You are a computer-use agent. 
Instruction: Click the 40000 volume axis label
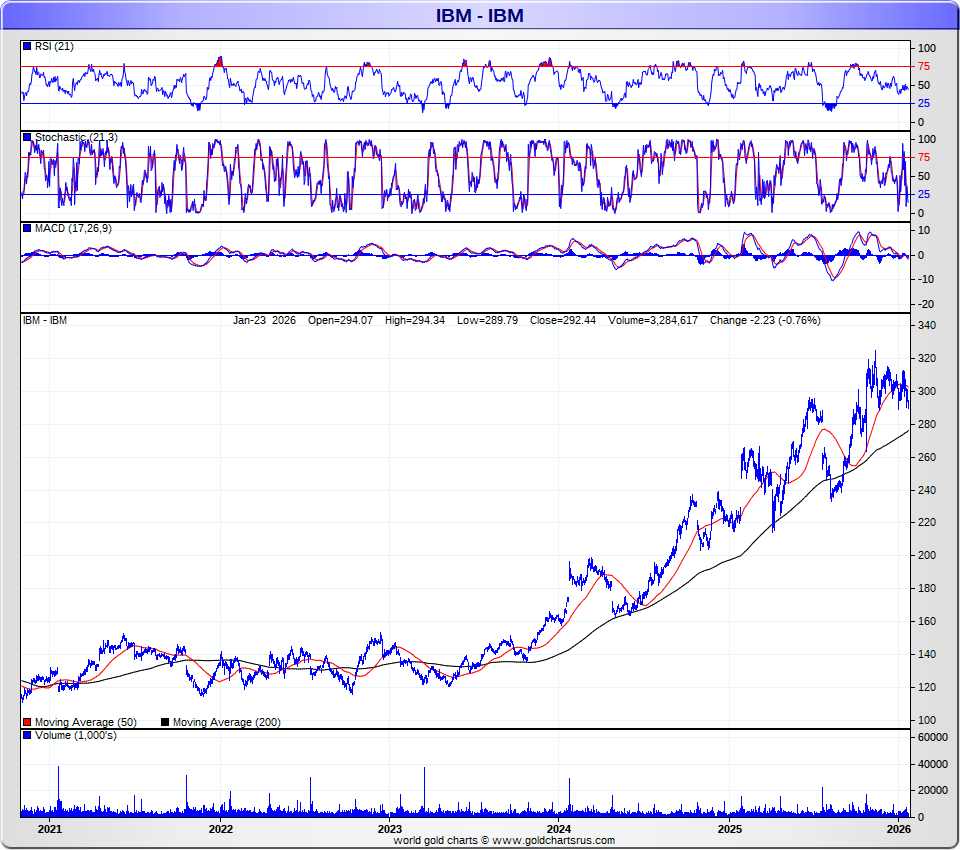tap(932, 765)
